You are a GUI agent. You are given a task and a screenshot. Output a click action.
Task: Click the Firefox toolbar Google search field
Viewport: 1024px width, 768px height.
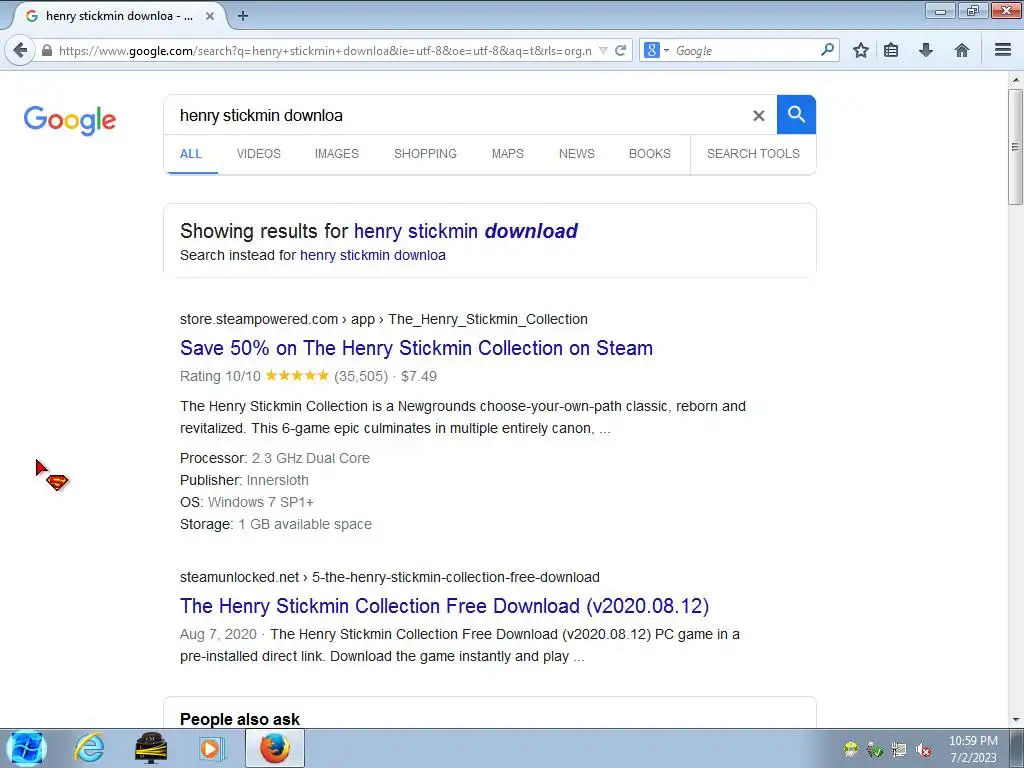click(744, 50)
